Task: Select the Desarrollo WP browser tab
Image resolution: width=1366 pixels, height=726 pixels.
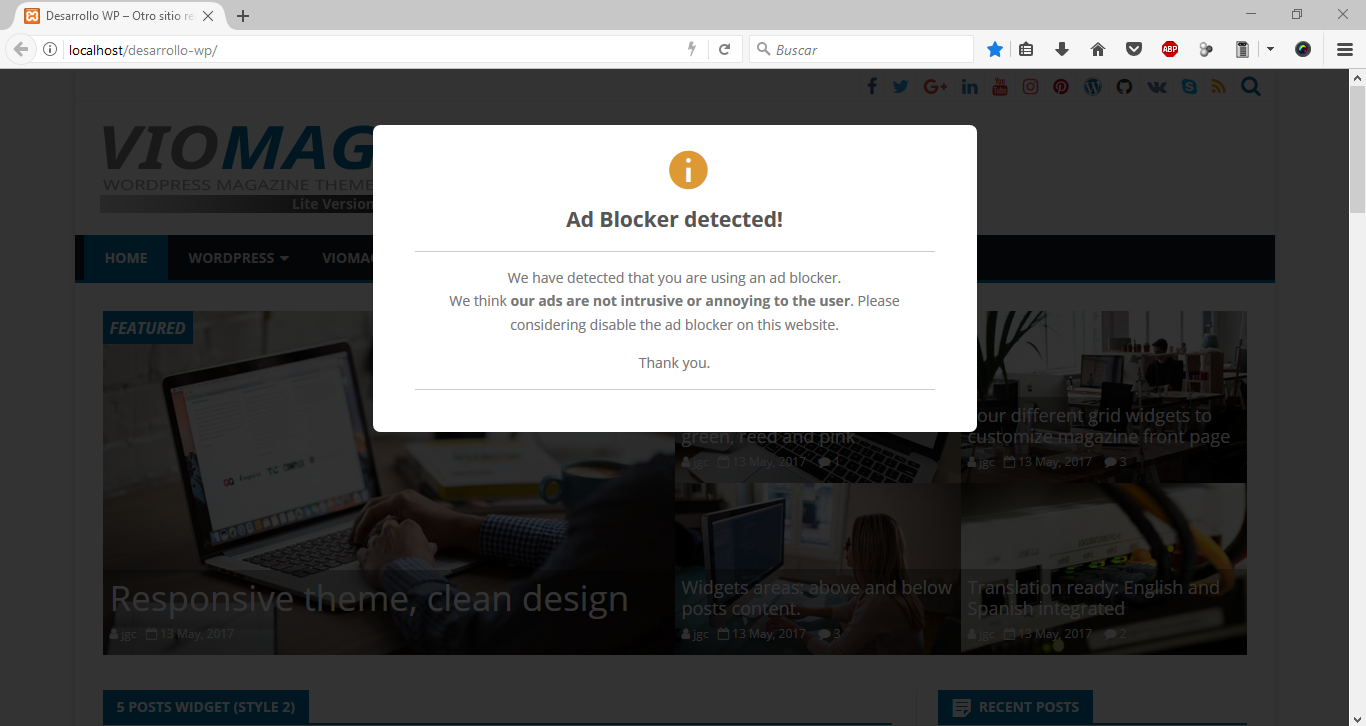Action: 120,16
